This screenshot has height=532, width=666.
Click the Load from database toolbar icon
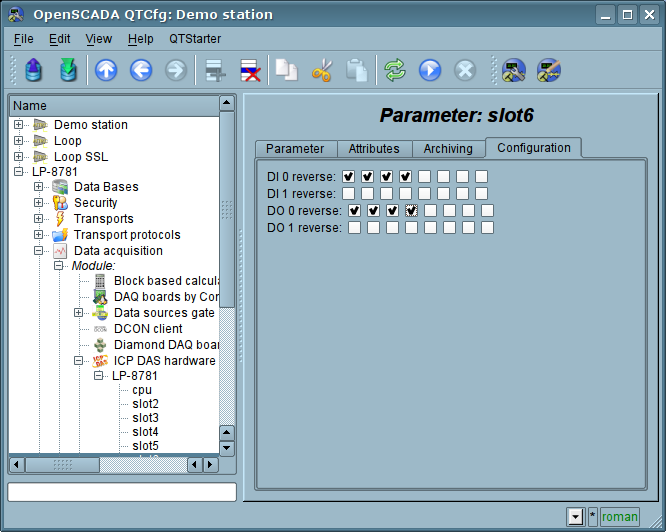34,70
